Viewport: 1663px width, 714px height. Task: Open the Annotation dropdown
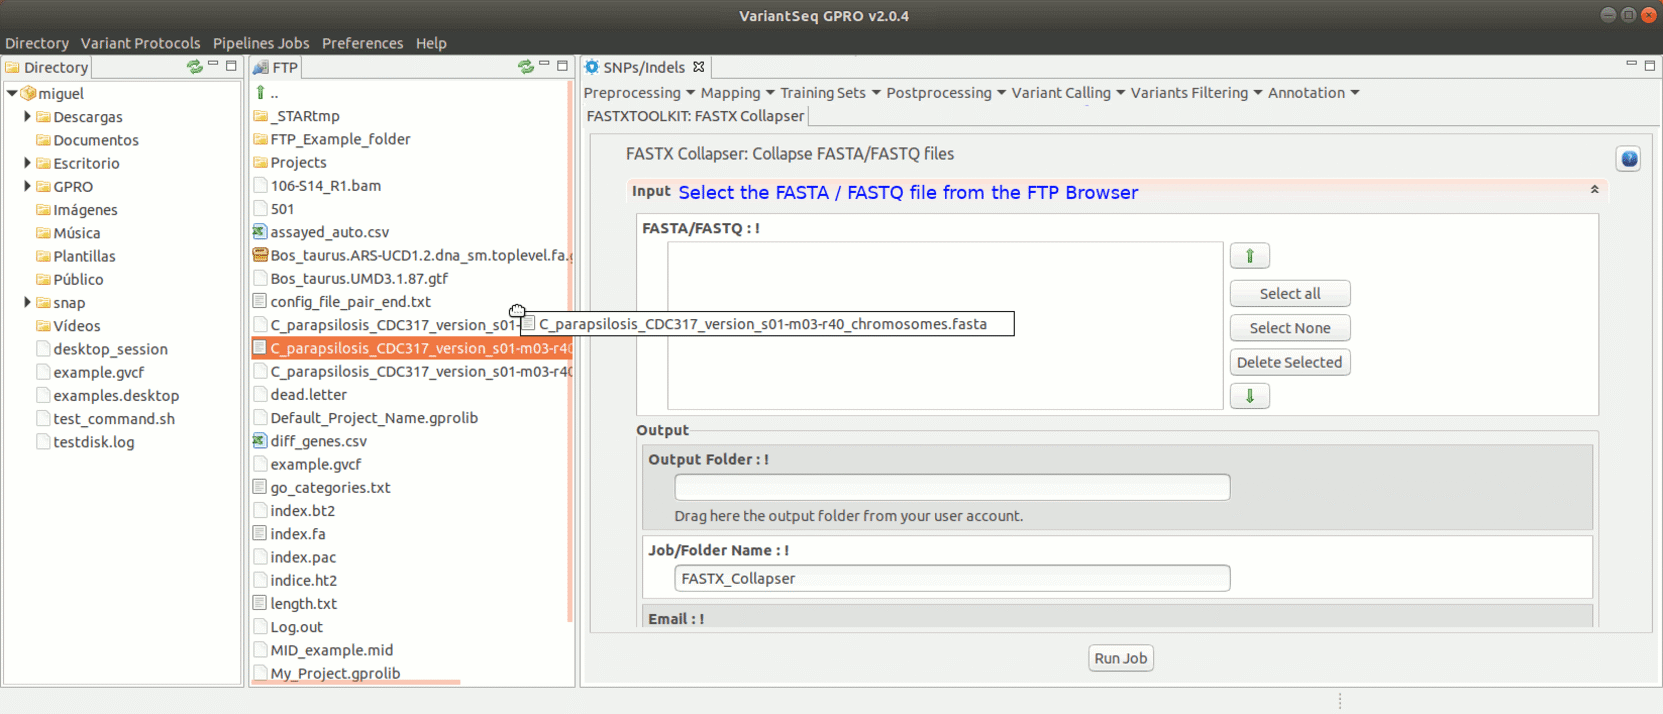click(1313, 93)
